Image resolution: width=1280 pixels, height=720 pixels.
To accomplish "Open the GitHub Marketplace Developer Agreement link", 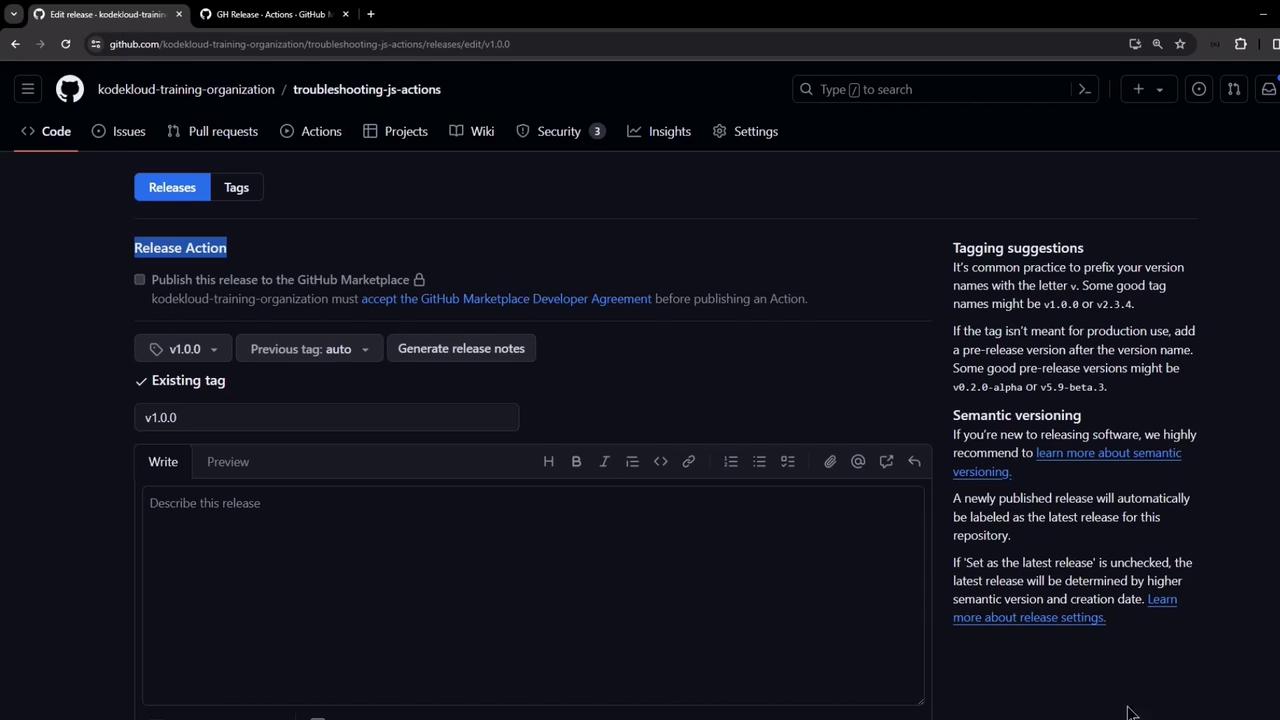I will pyautogui.click(x=506, y=299).
